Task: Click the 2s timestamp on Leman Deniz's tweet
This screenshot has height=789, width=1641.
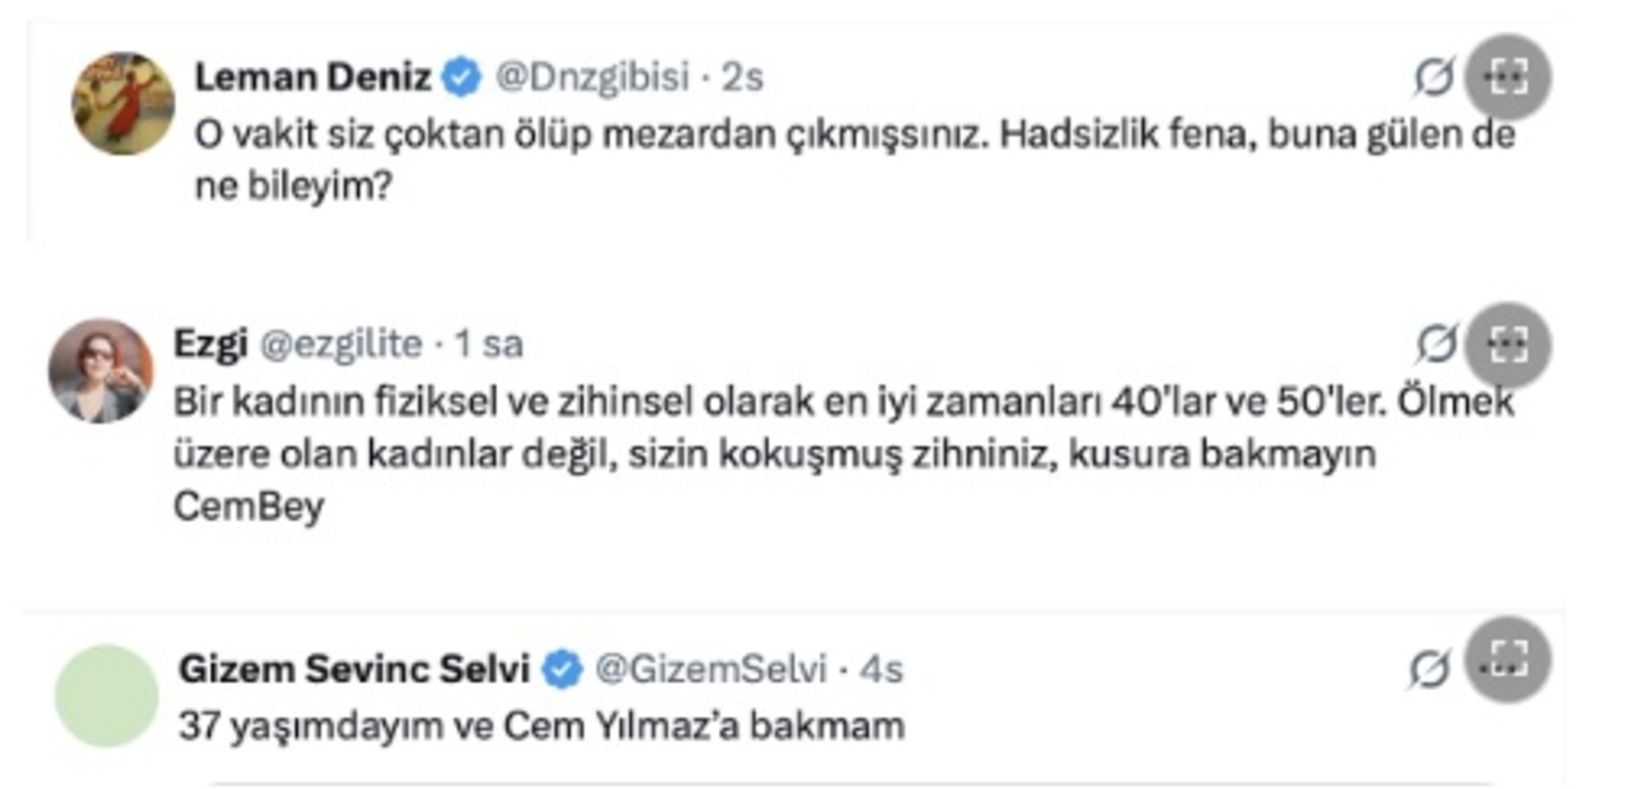Action: point(745,75)
